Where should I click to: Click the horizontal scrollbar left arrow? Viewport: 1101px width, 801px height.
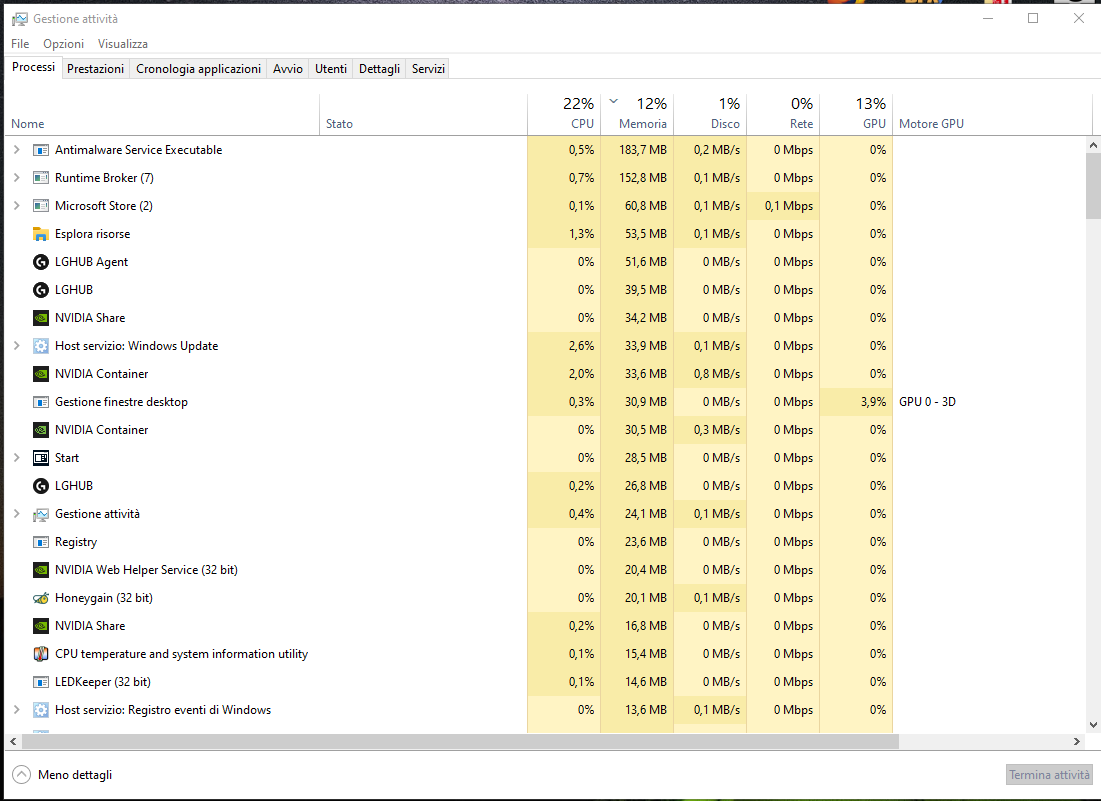pyautogui.click(x=13, y=741)
